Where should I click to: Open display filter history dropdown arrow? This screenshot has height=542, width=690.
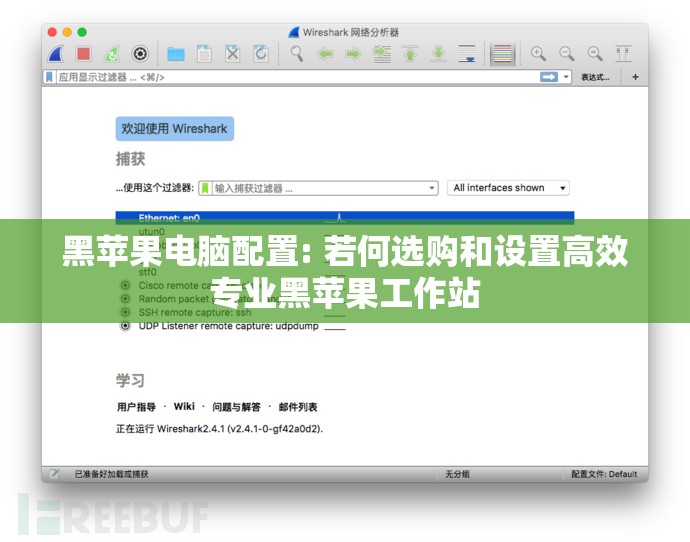coord(566,77)
